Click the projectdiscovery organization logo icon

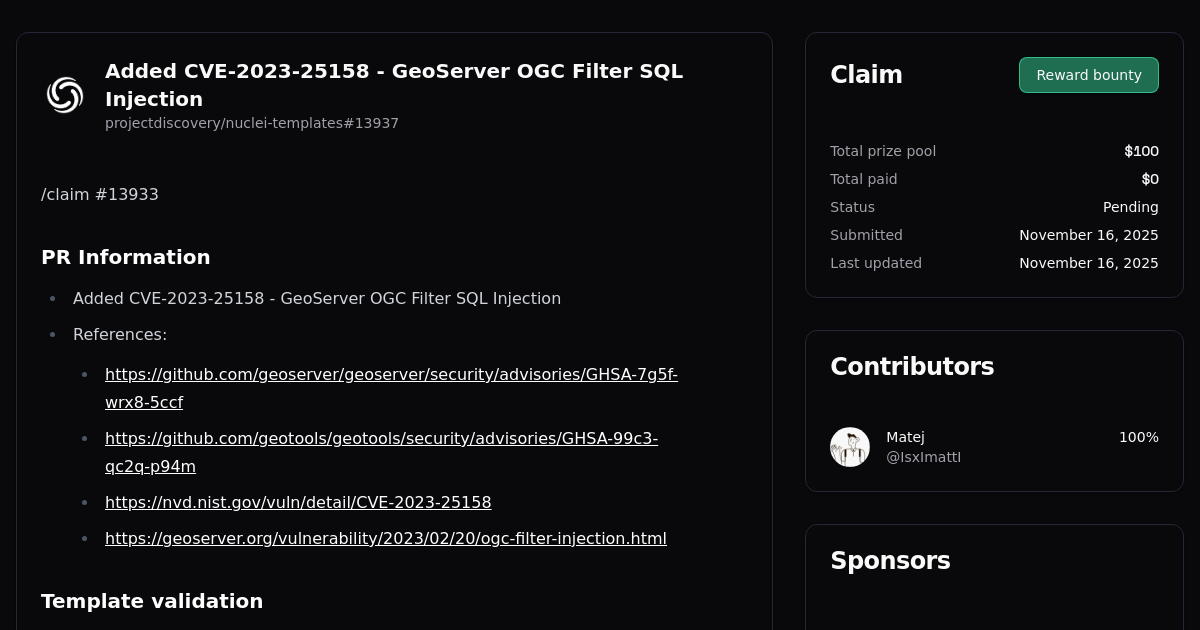click(x=65, y=94)
